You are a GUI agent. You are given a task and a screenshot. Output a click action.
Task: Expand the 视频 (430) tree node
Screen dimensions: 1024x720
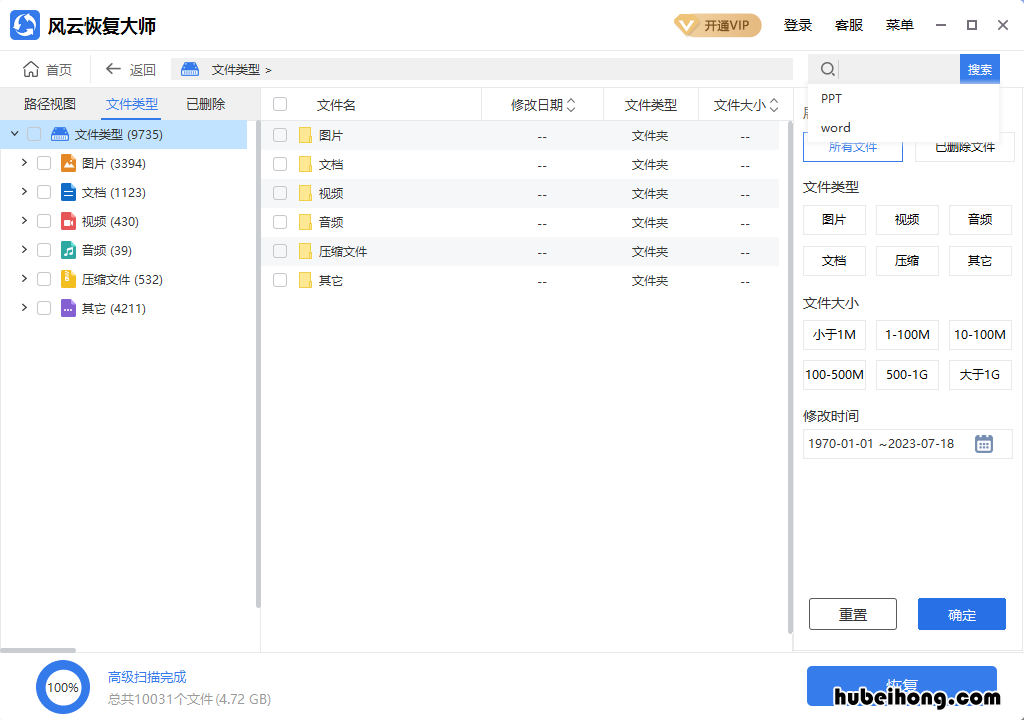(x=24, y=221)
